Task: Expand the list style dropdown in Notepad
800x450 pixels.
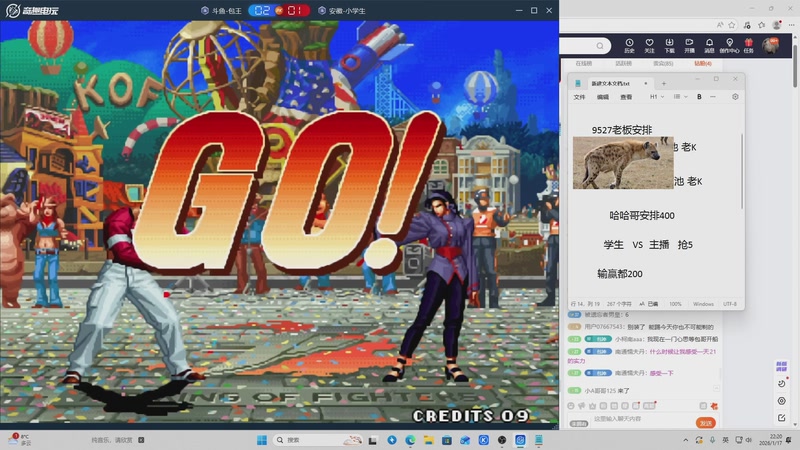Action: click(681, 96)
